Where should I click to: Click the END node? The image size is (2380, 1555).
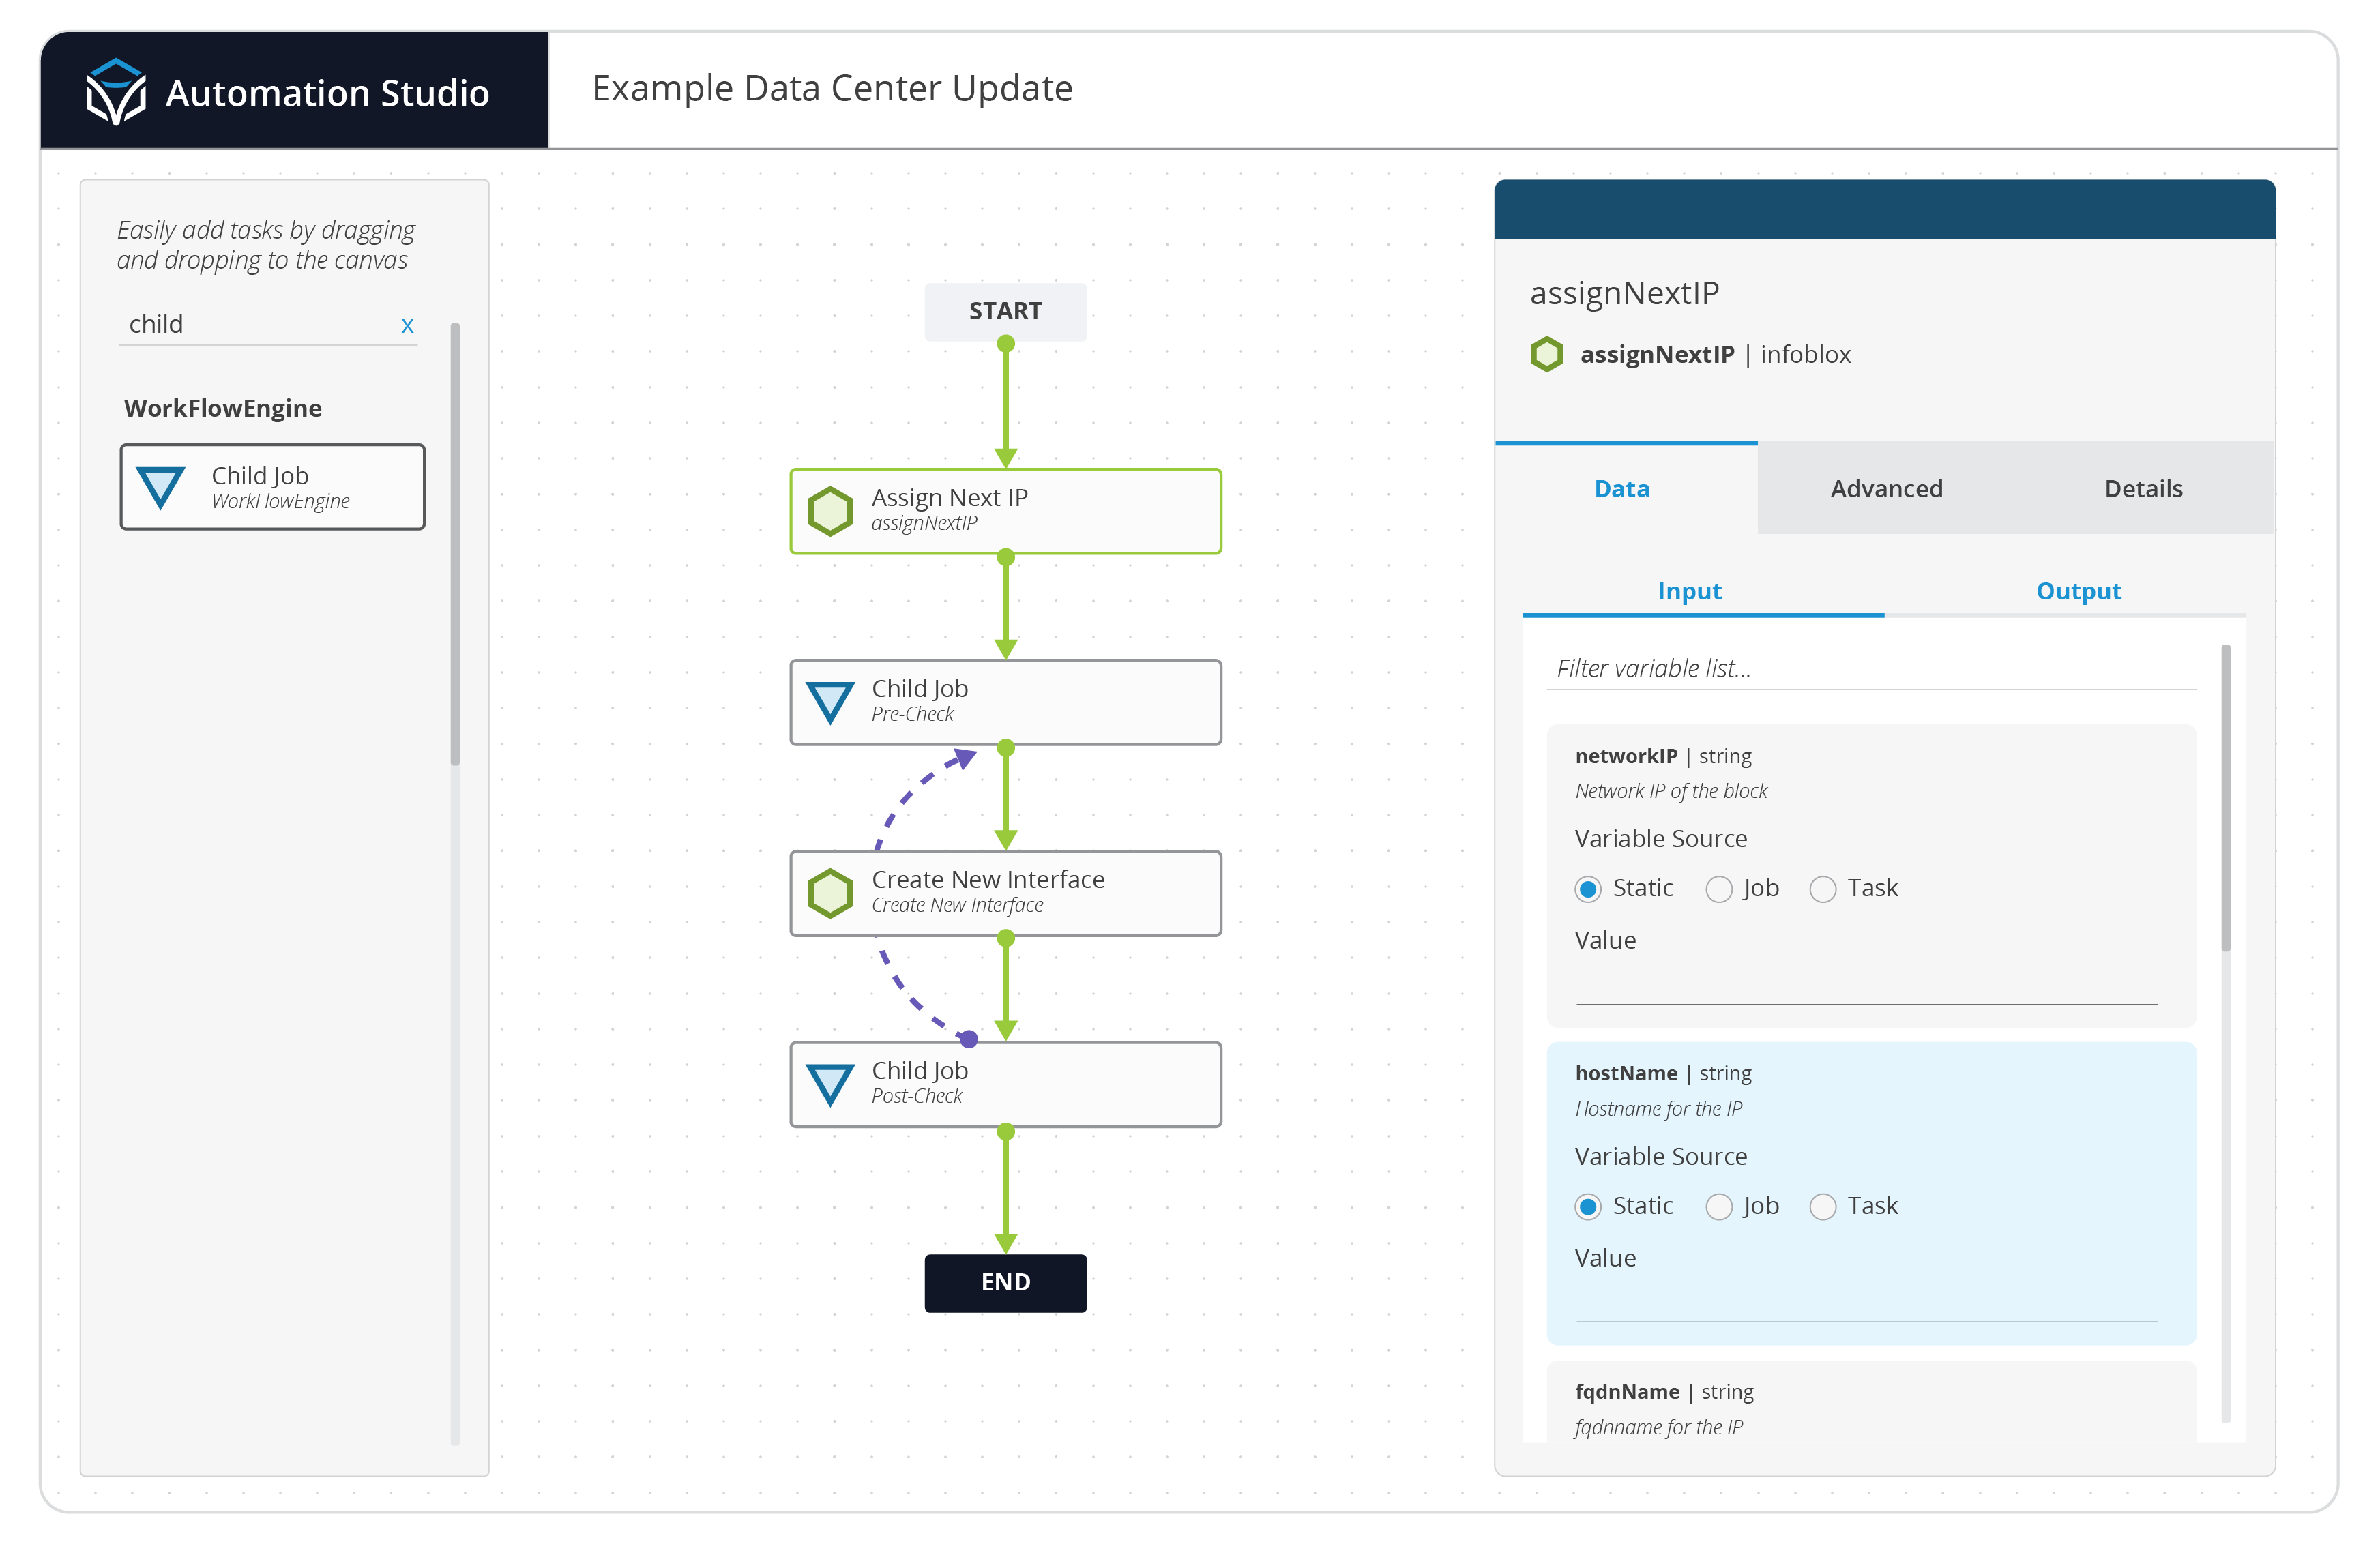point(1005,1282)
